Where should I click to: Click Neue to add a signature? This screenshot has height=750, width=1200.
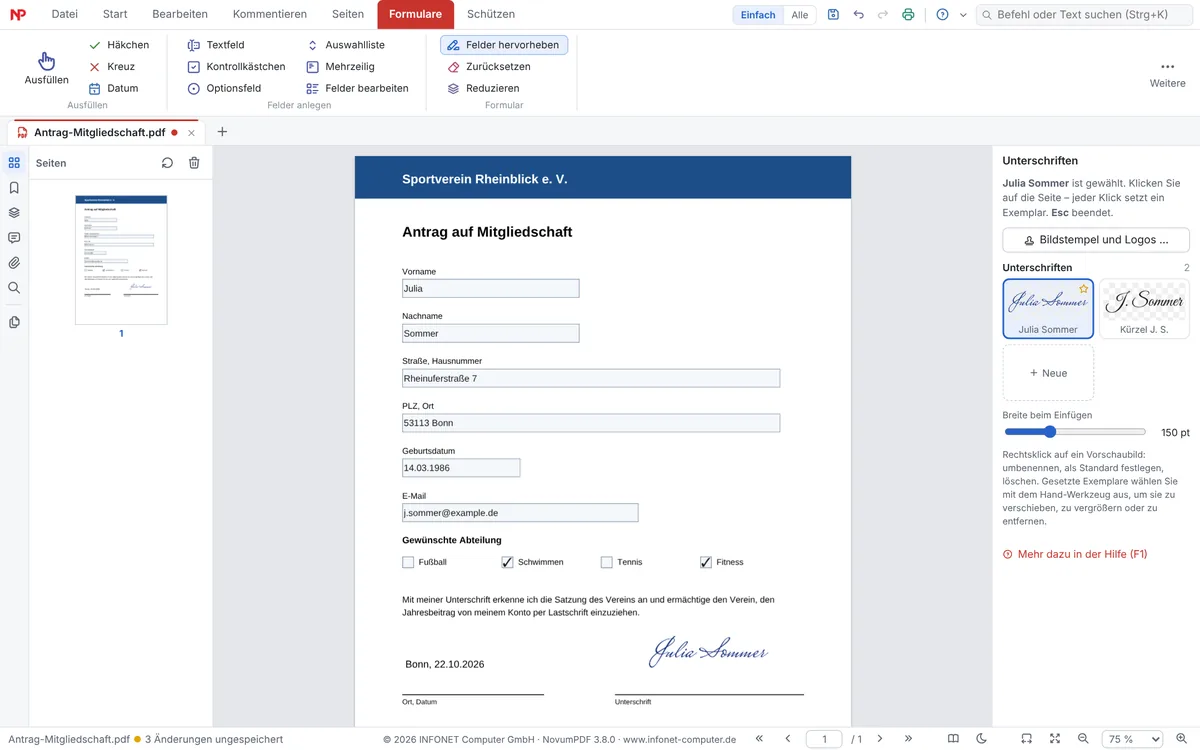pyautogui.click(x=1048, y=373)
